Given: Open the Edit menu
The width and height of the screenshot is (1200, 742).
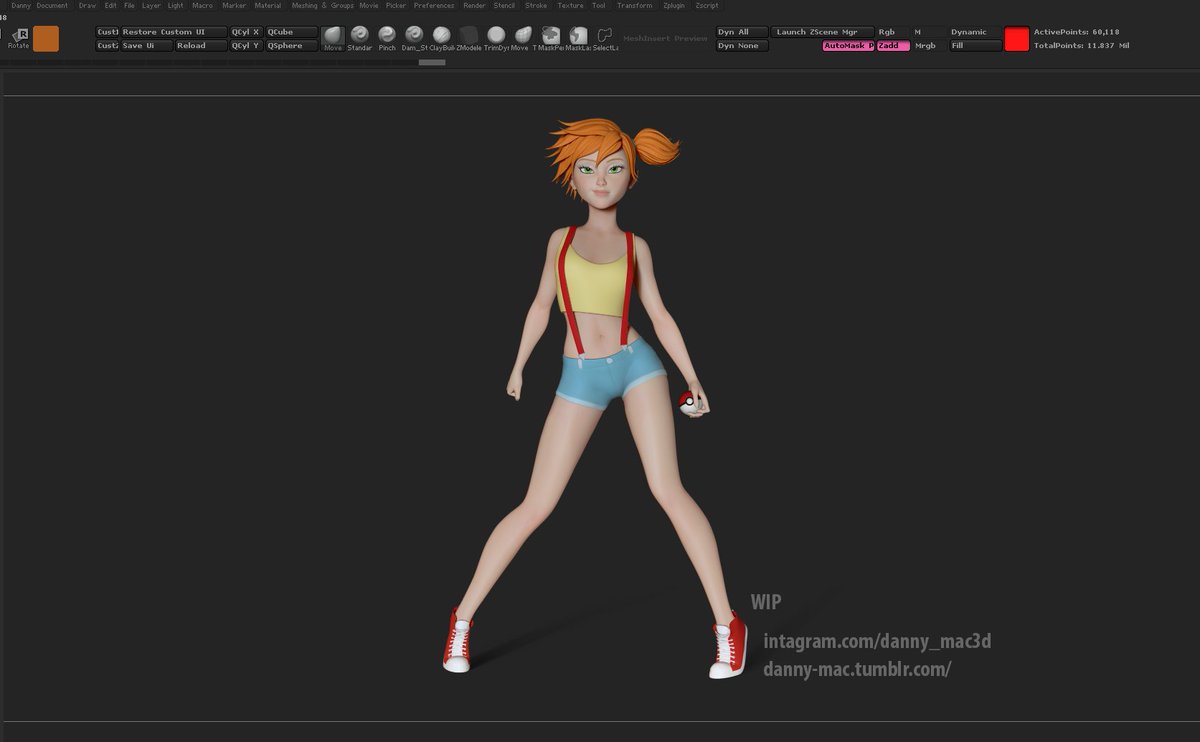Looking at the screenshot, I should click(x=111, y=6).
